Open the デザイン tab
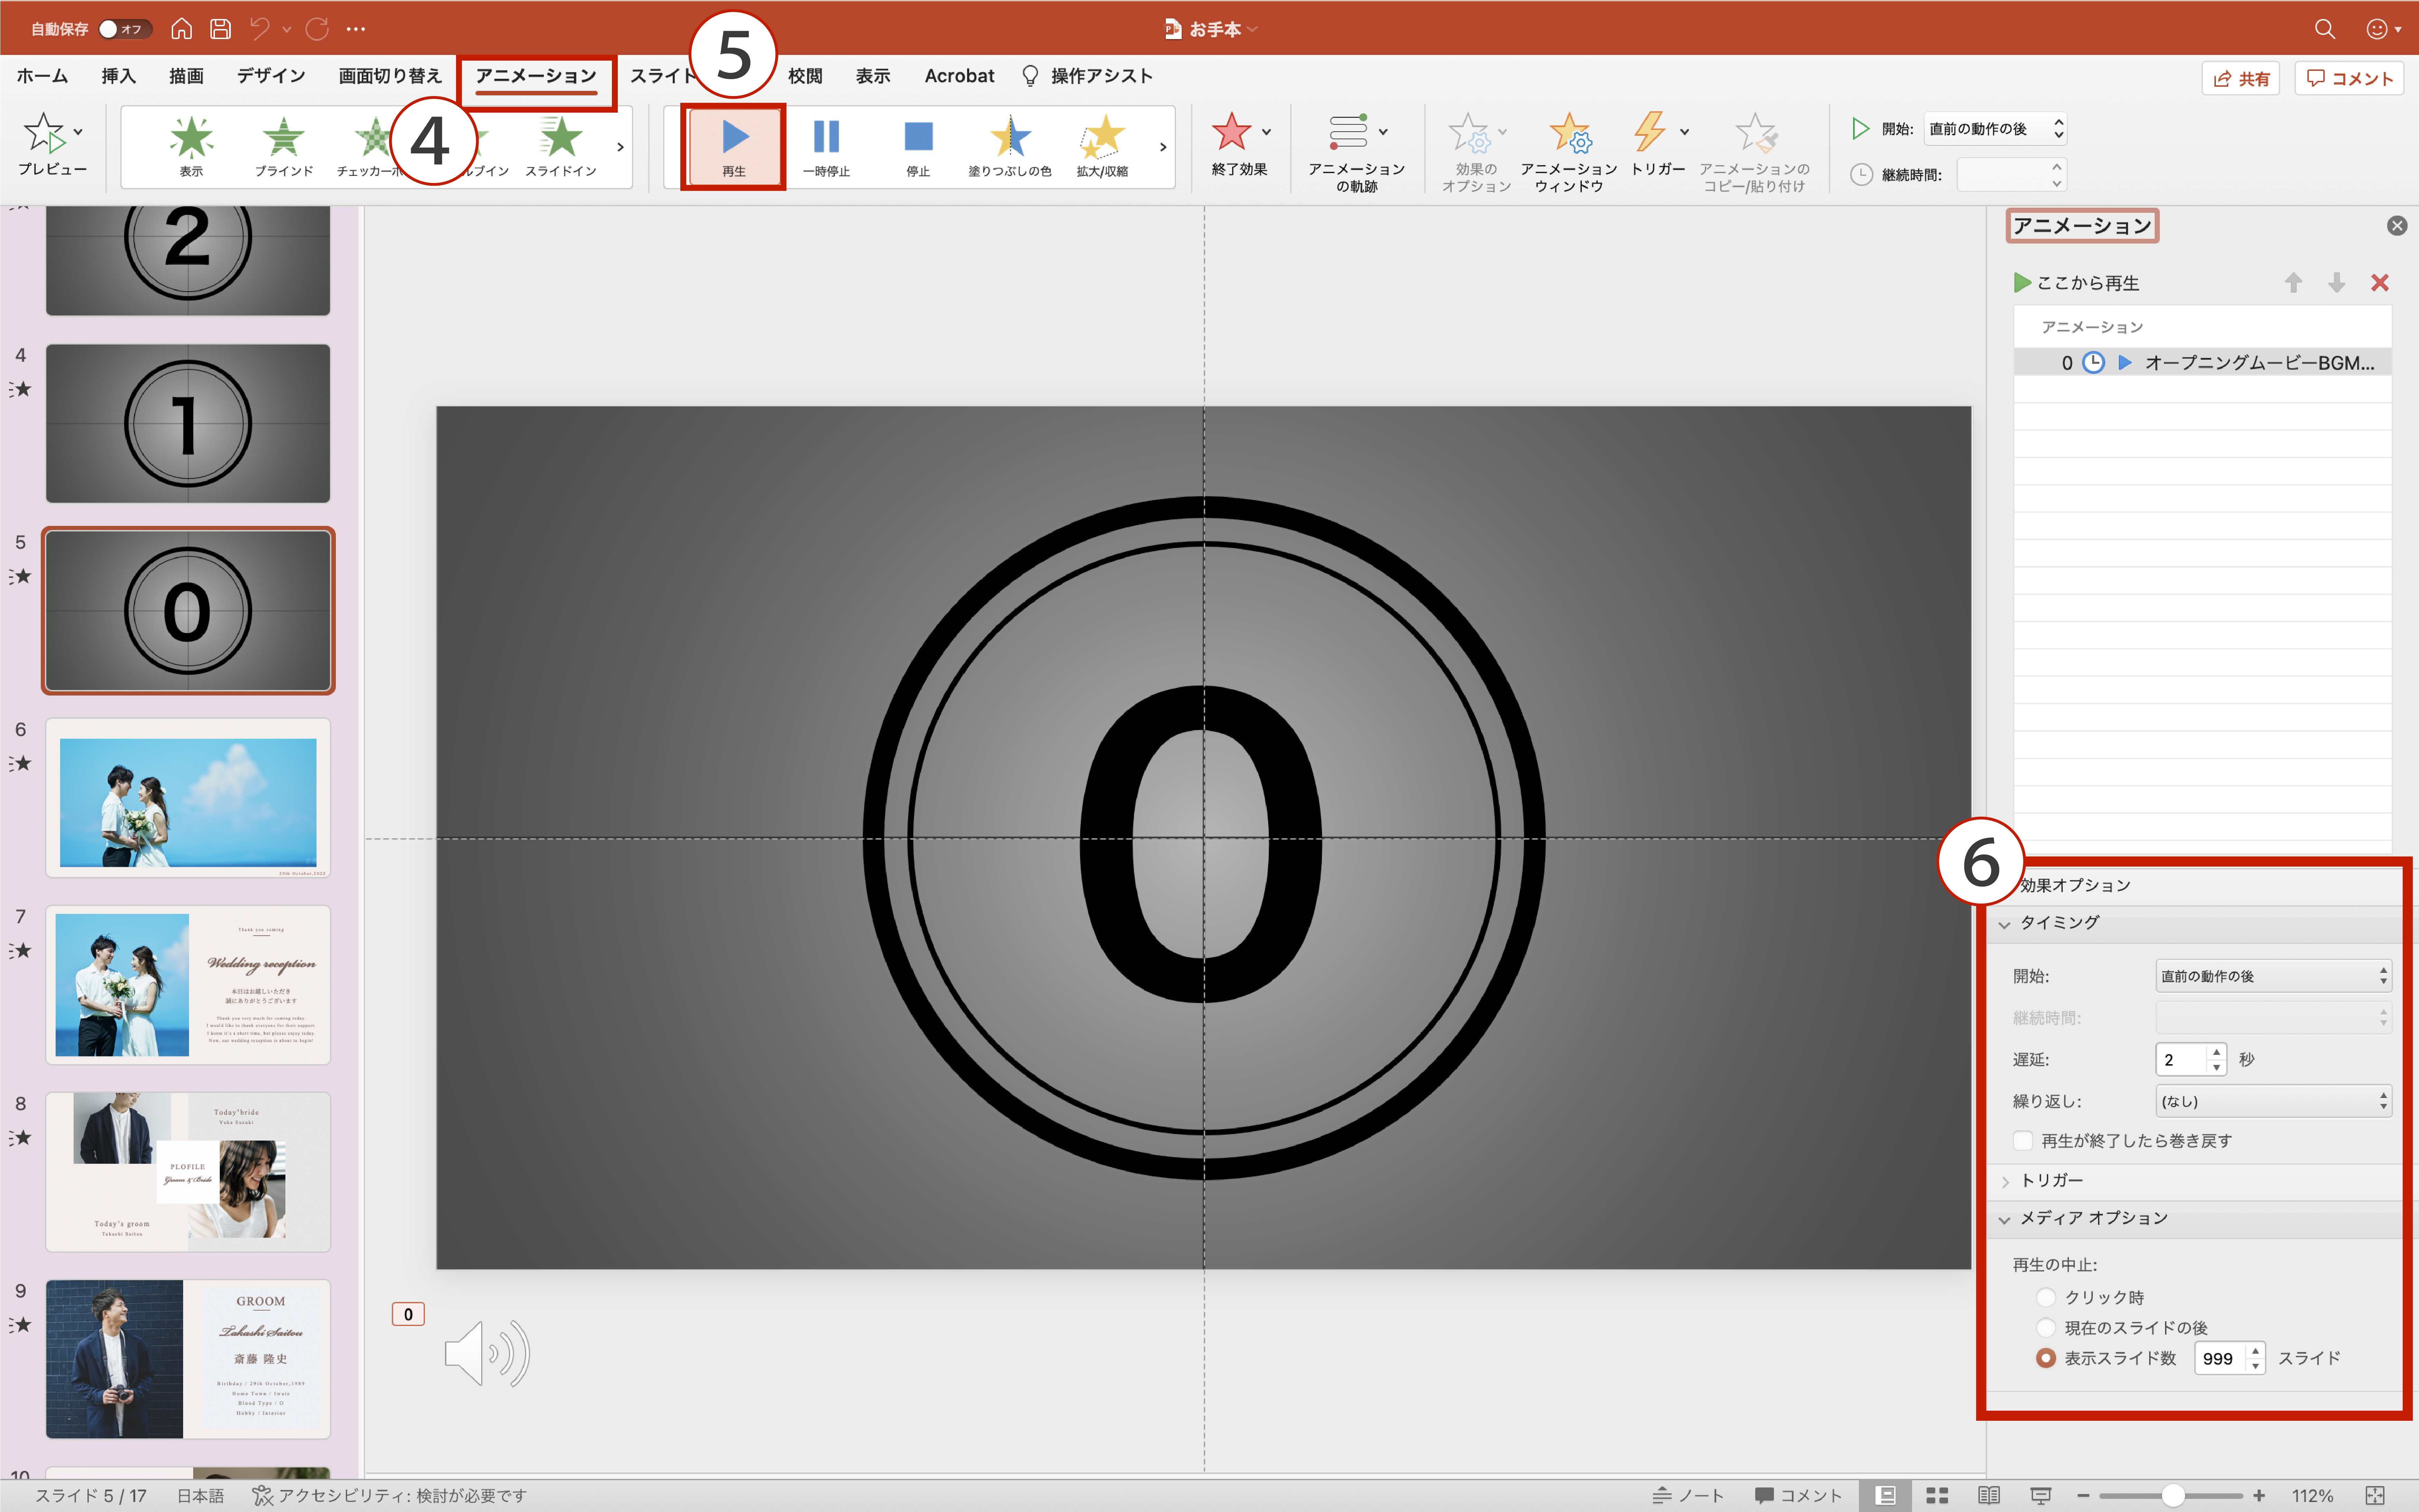This screenshot has height=1512, width=2419. click(271, 76)
